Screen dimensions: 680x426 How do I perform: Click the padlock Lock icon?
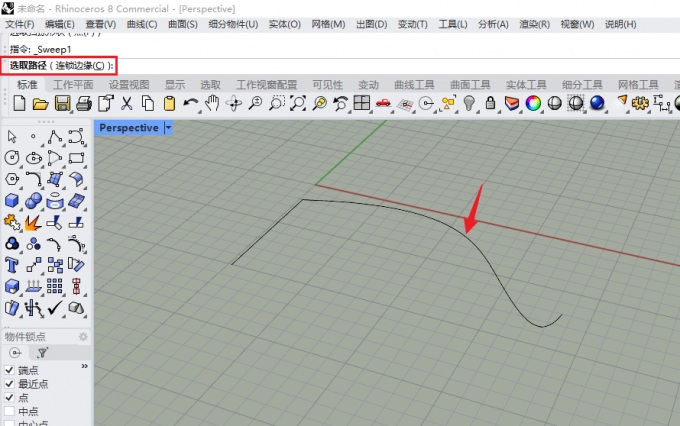[490, 103]
